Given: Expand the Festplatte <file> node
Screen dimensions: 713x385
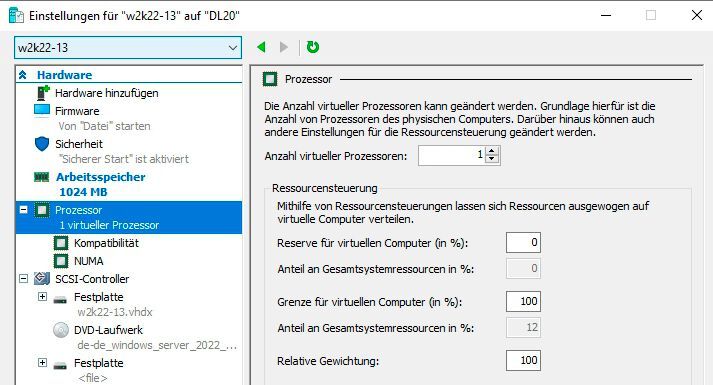Looking at the screenshot, I should tap(42, 362).
